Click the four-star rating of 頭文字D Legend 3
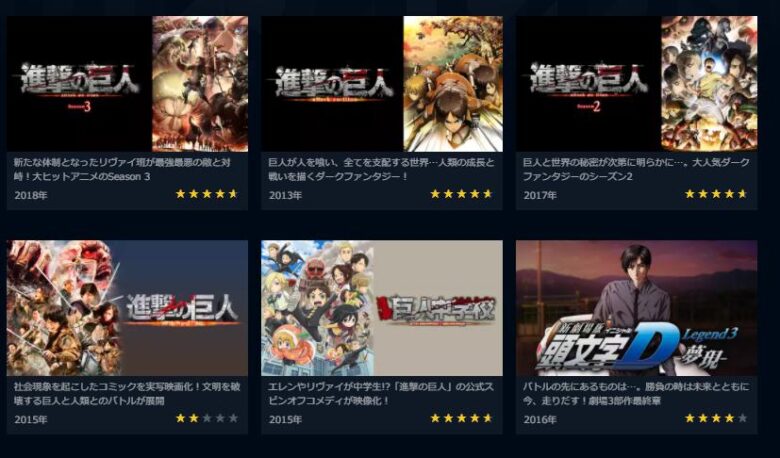The image size is (780, 458). coord(716,418)
